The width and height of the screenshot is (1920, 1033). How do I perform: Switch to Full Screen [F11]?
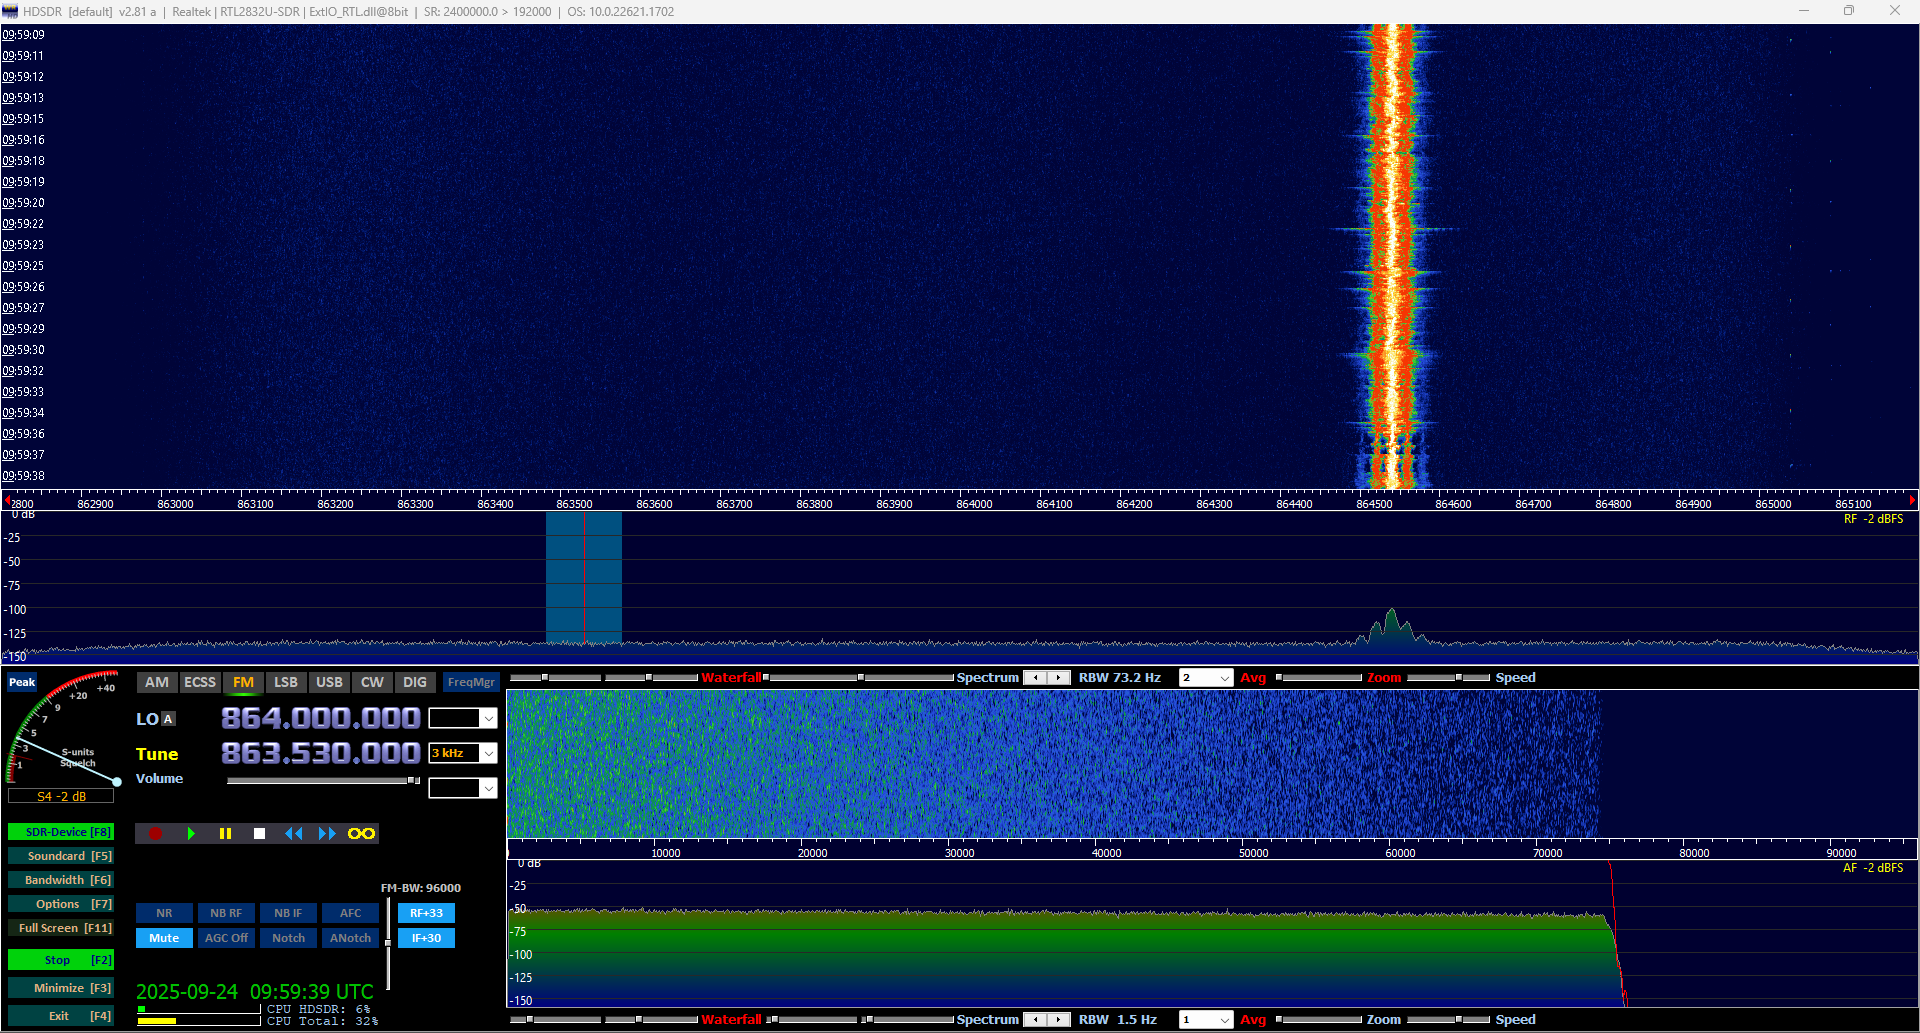click(61, 928)
